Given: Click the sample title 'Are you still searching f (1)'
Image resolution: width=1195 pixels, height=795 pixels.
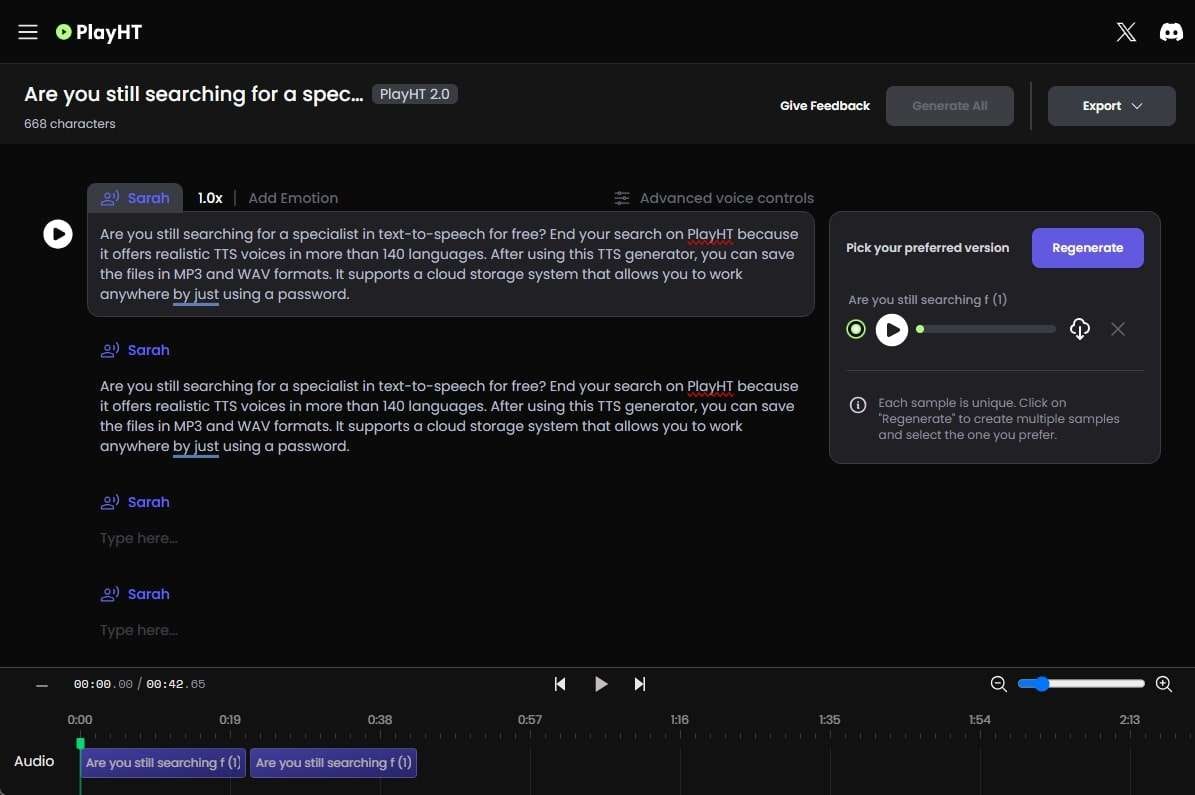Looking at the screenshot, I should [x=927, y=300].
